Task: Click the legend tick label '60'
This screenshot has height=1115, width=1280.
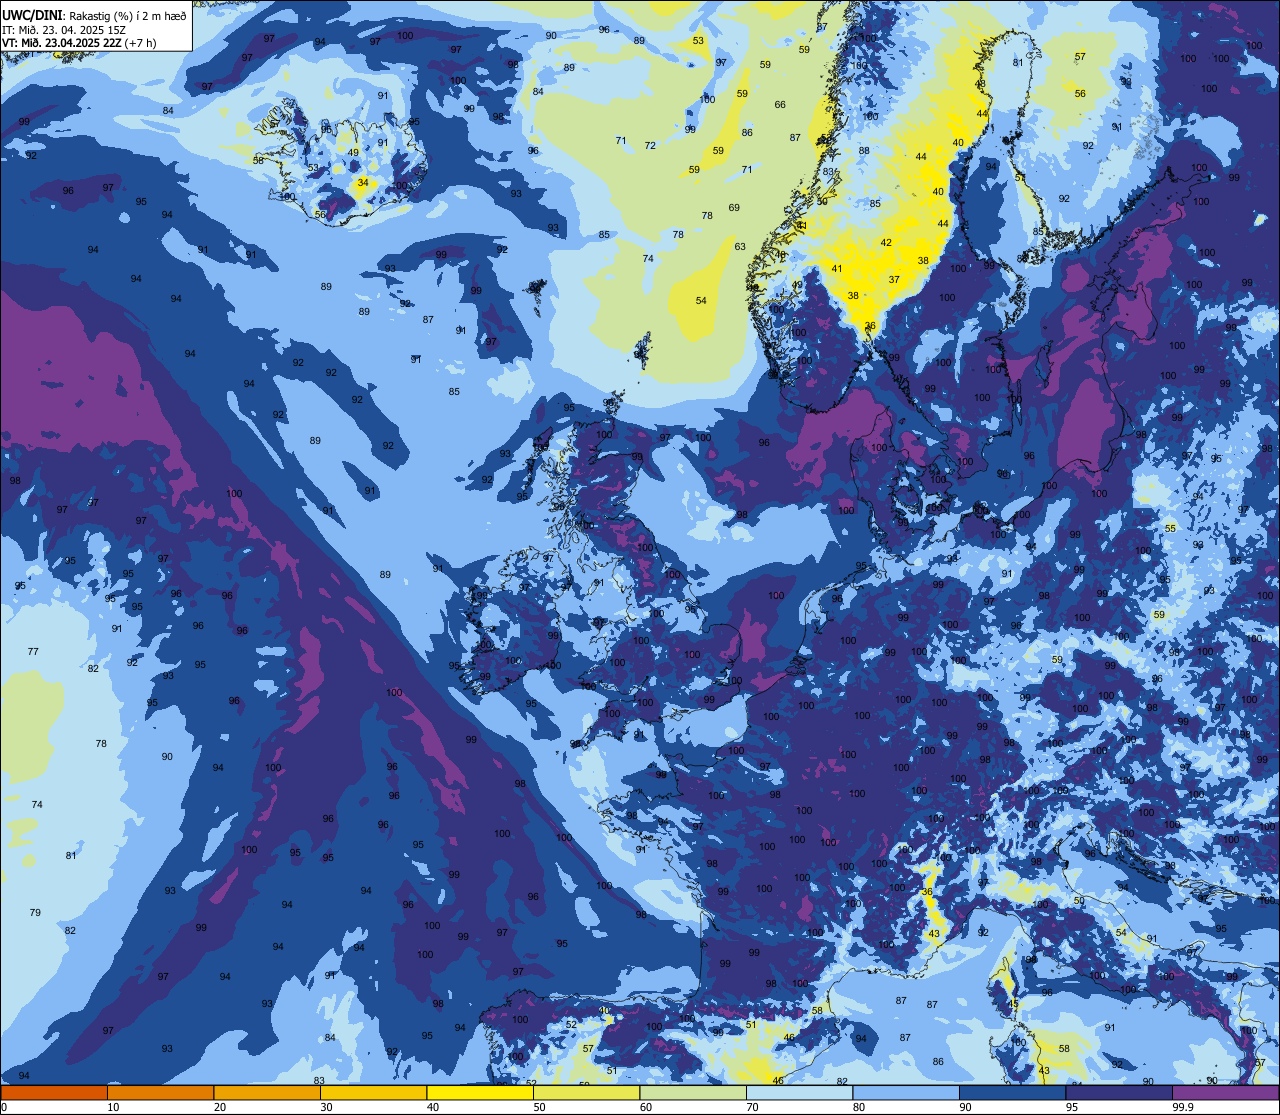Action: [x=646, y=1107]
